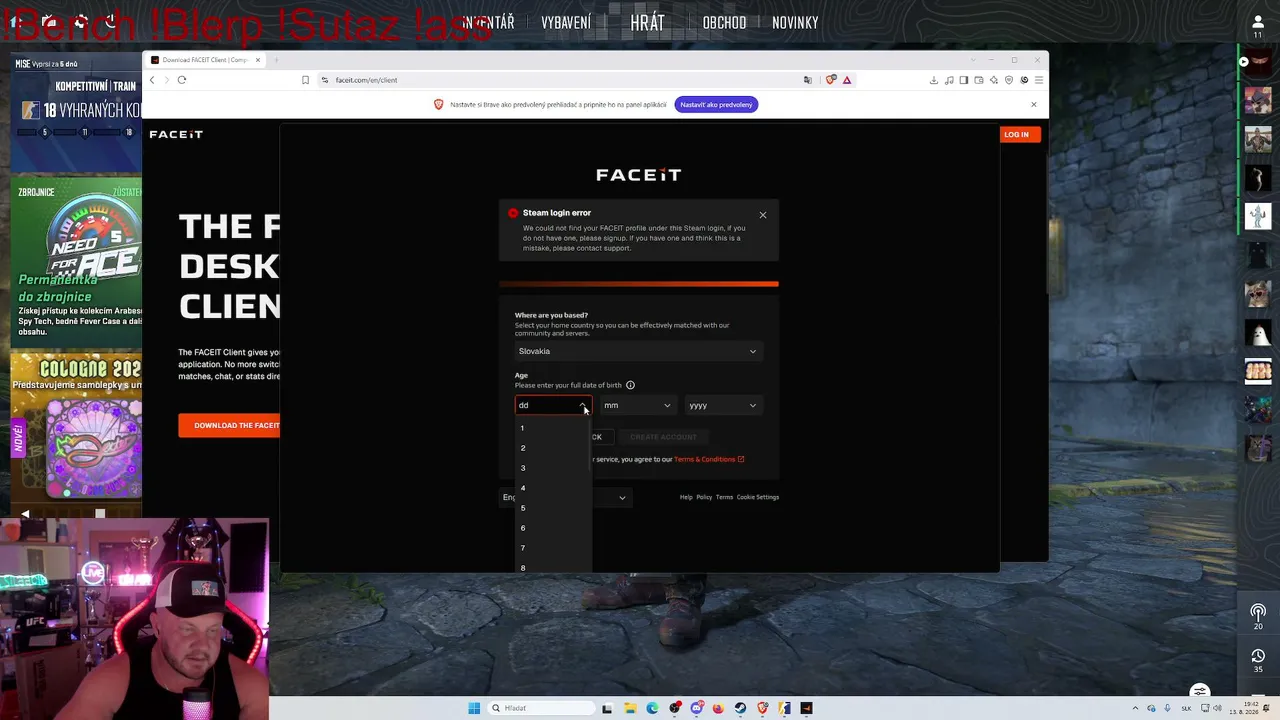Open the Brave Wallet icon
The width and height of the screenshot is (1280, 720).
pos(979,80)
